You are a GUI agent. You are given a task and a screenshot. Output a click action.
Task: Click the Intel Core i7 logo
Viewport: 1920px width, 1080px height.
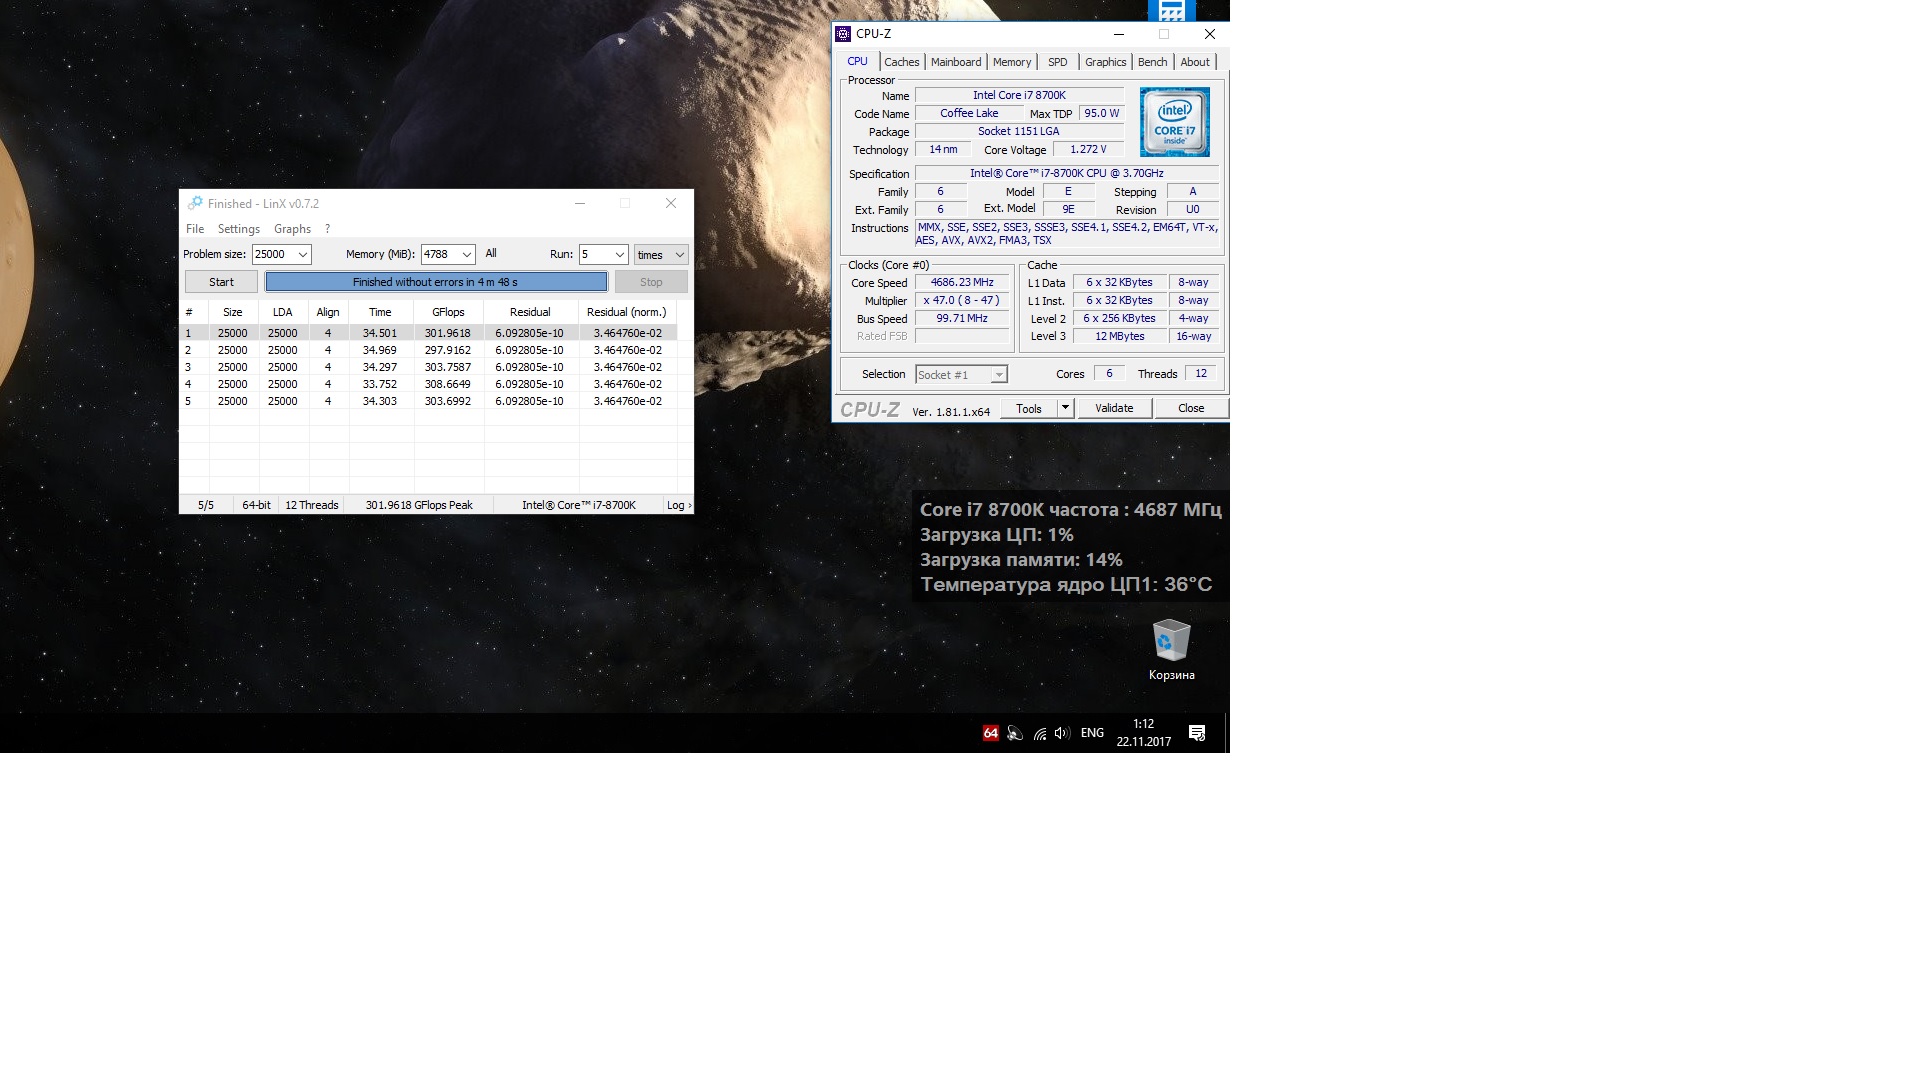1174,122
